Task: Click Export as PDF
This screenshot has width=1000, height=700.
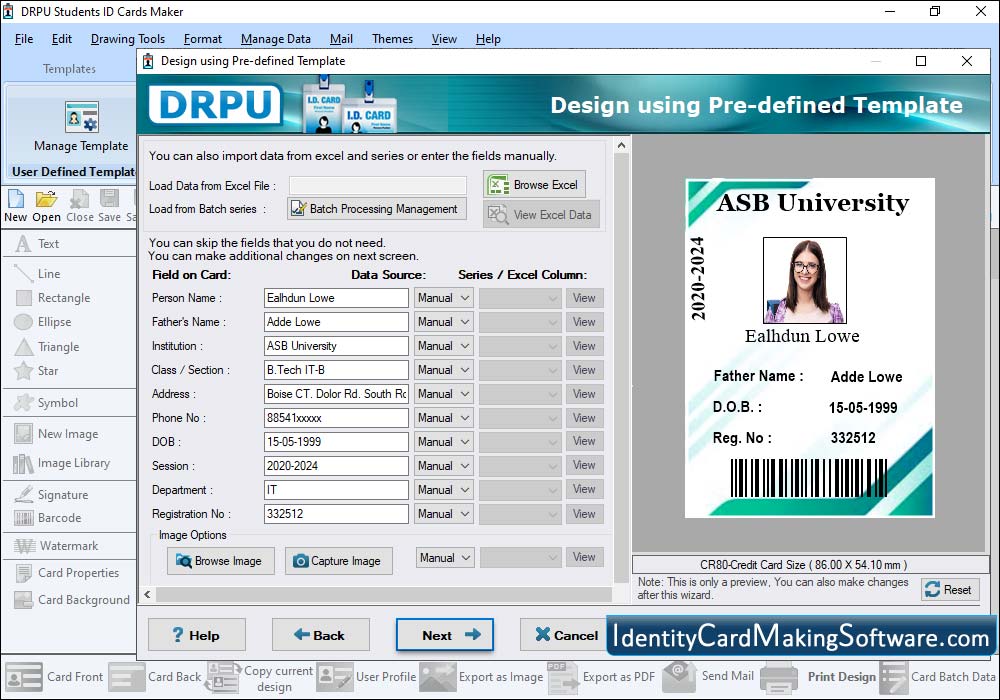Action: click(x=601, y=676)
